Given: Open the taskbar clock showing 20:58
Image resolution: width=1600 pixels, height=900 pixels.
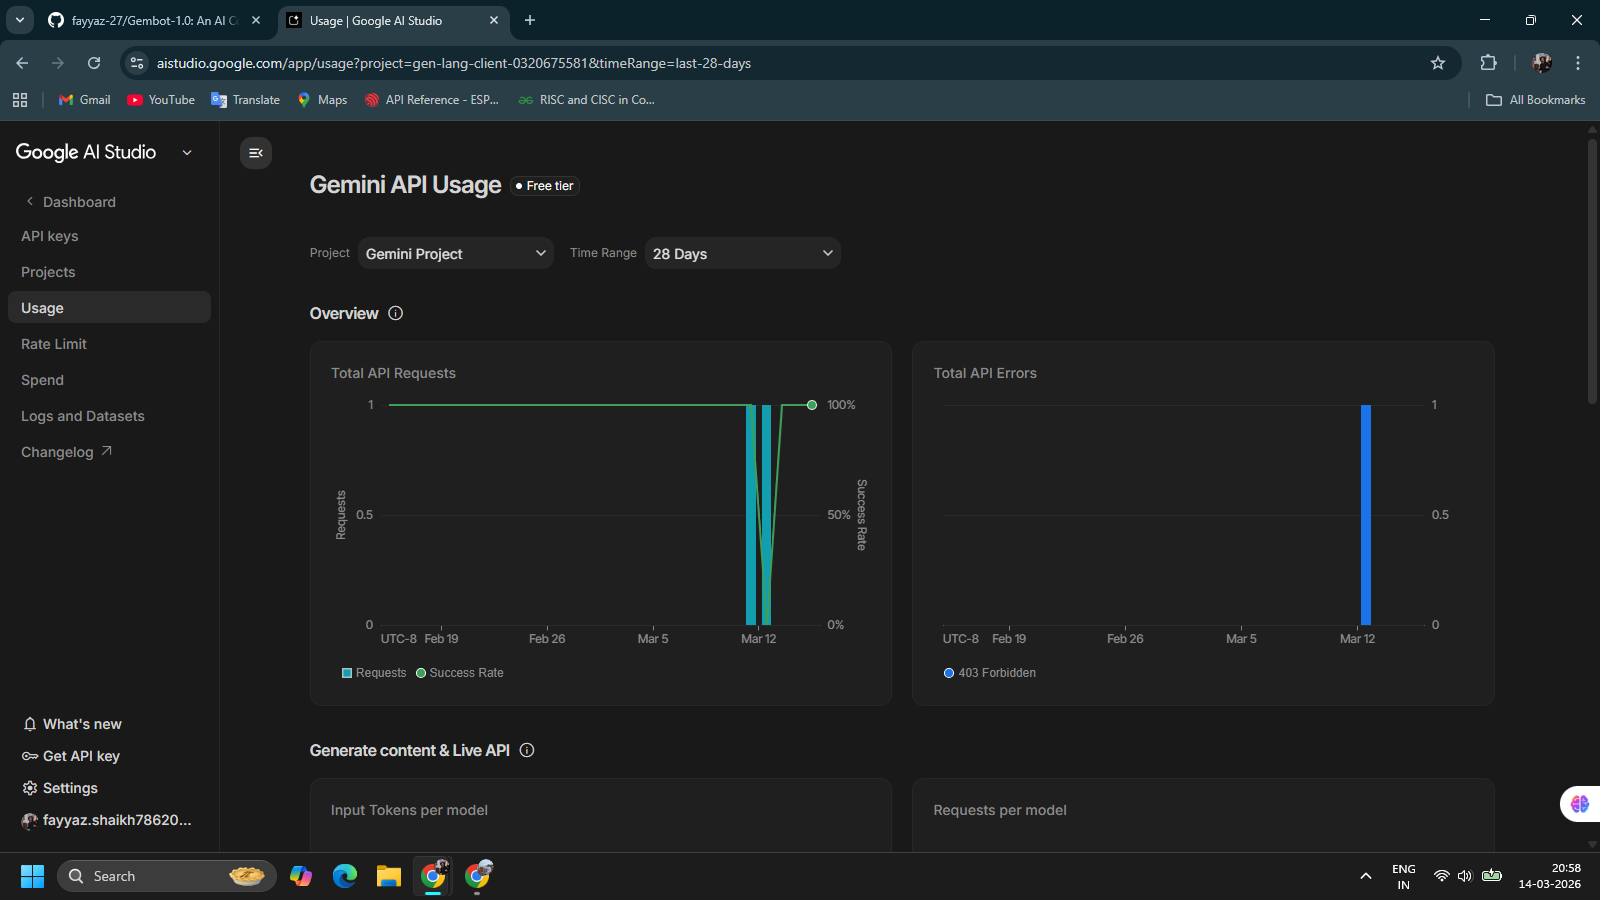Looking at the screenshot, I should tap(1549, 876).
